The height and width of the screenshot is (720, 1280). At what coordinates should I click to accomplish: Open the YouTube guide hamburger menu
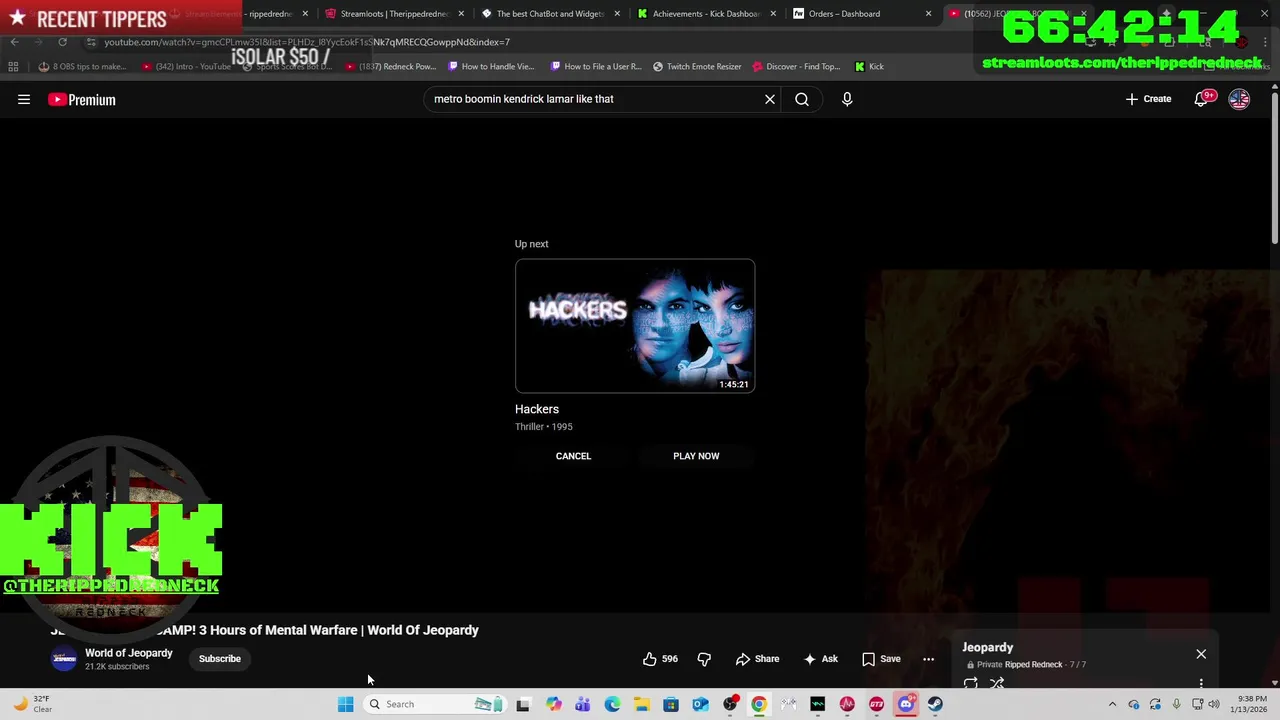coord(24,99)
